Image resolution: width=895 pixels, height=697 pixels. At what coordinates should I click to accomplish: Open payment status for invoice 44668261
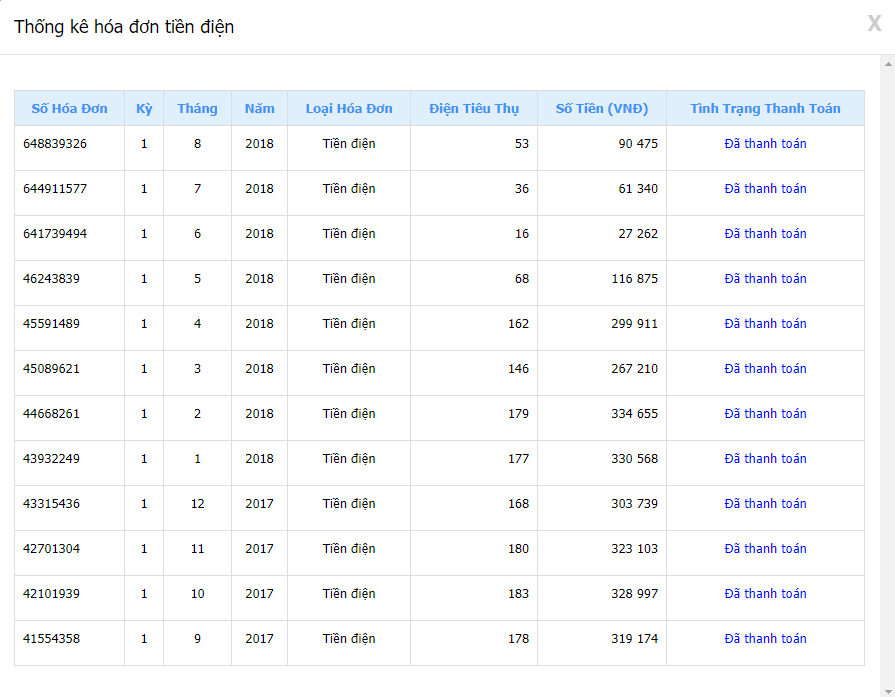[765, 414]
